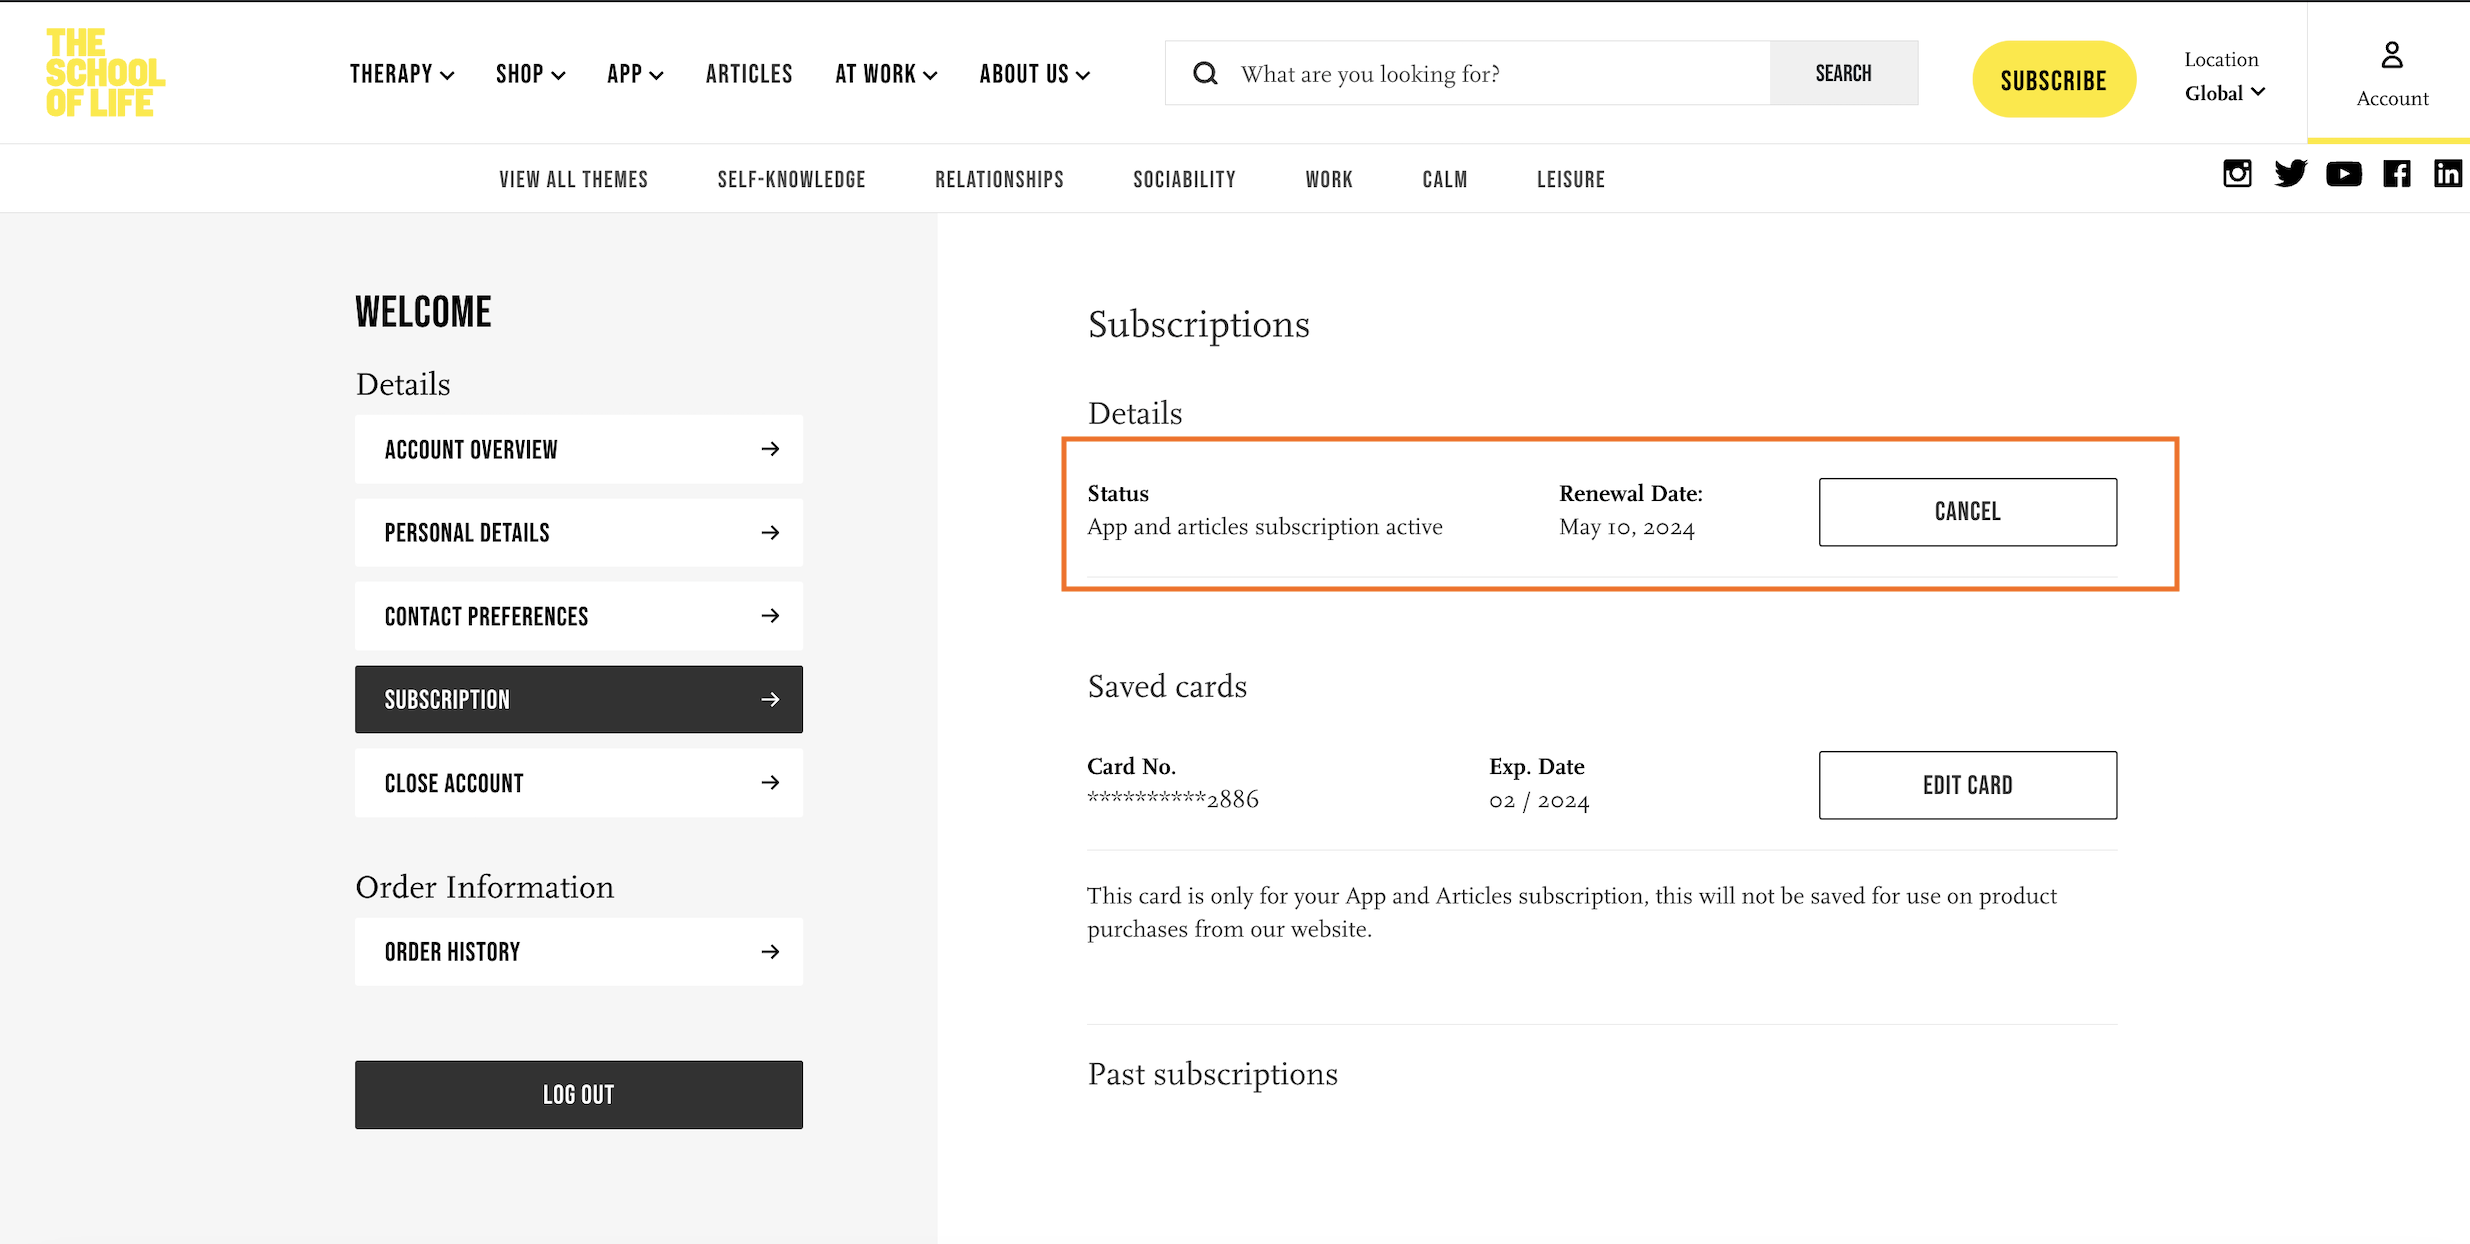This screenshot has height=1244, width=2470.
Task: Click the YouTube icon
Action: tap(2343, 174)
